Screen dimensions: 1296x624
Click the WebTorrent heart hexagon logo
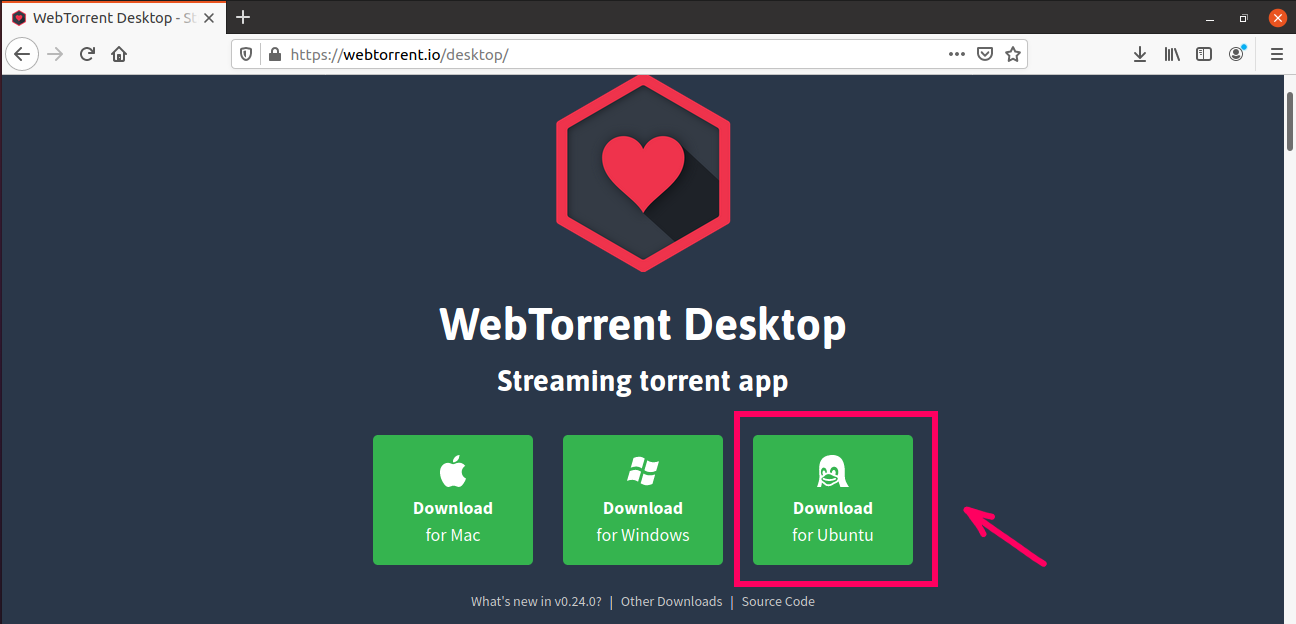coord(643,173)
